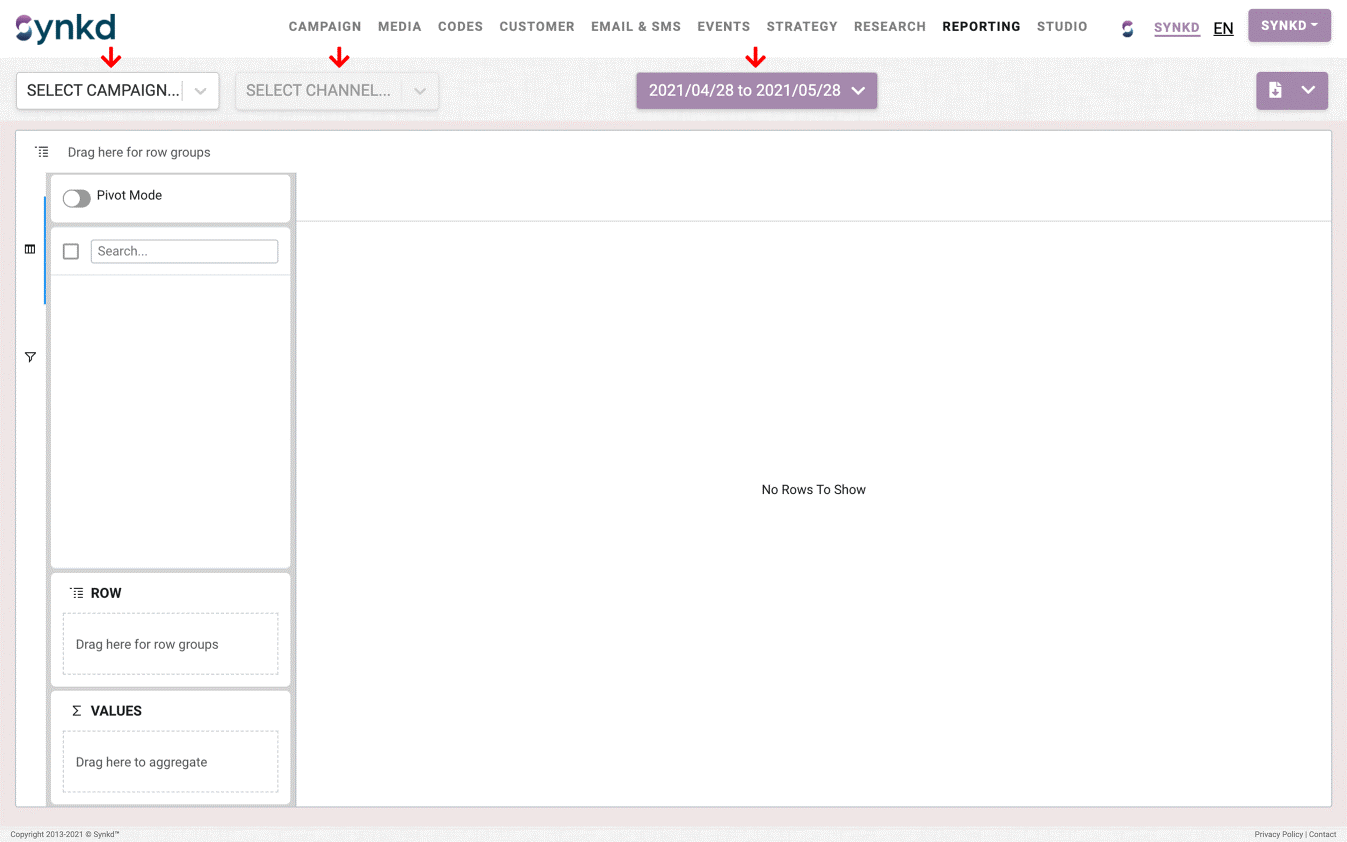Viewport: 1347px width, 842px height.
Task: Click inside the column Search field
Action: (x=184, y=251)
